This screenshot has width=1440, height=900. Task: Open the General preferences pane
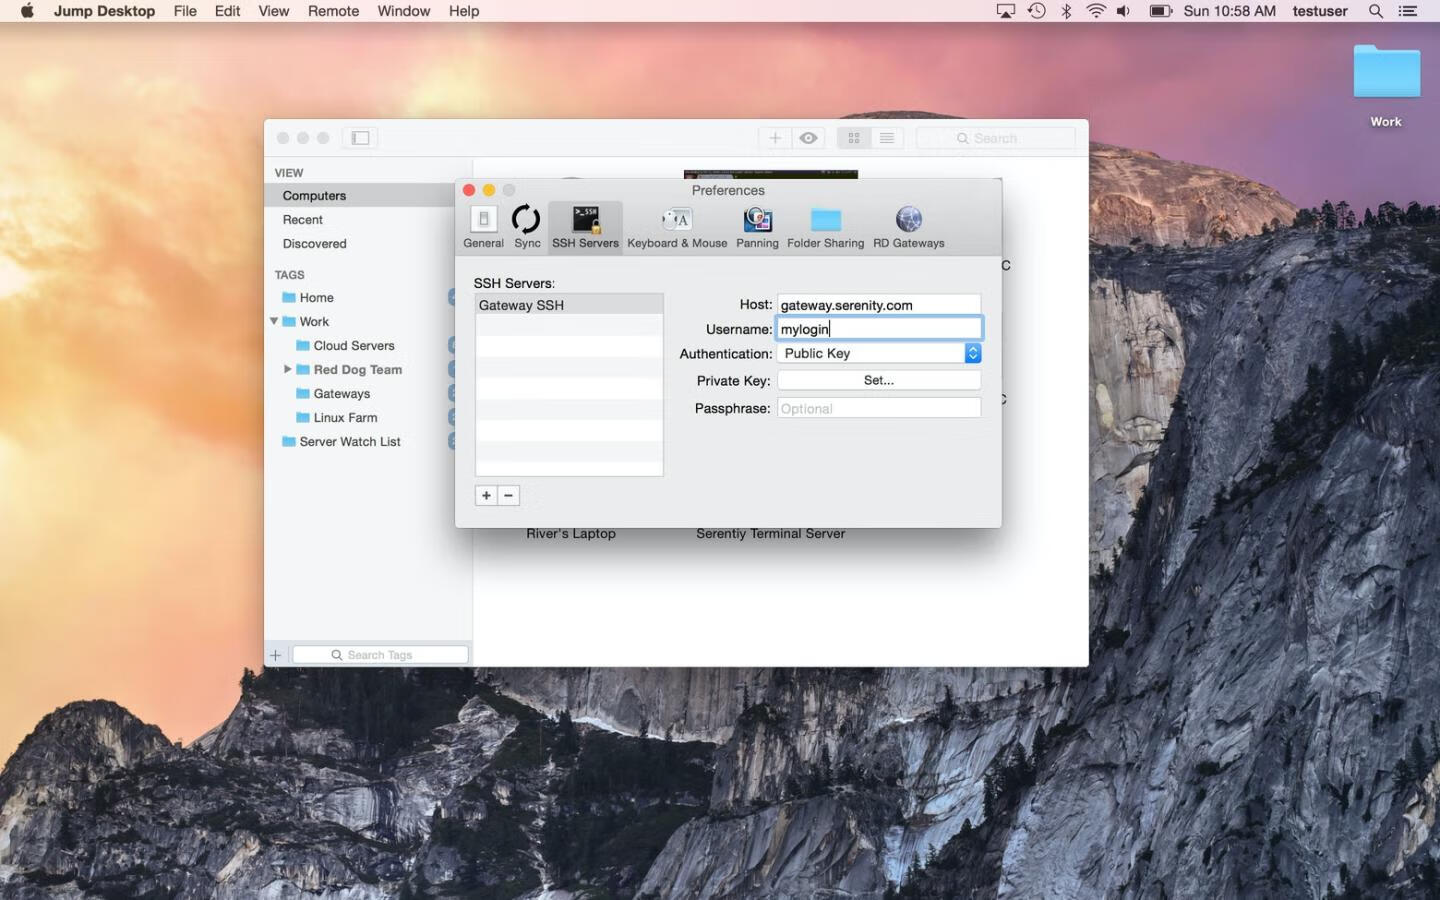point(483,226)
